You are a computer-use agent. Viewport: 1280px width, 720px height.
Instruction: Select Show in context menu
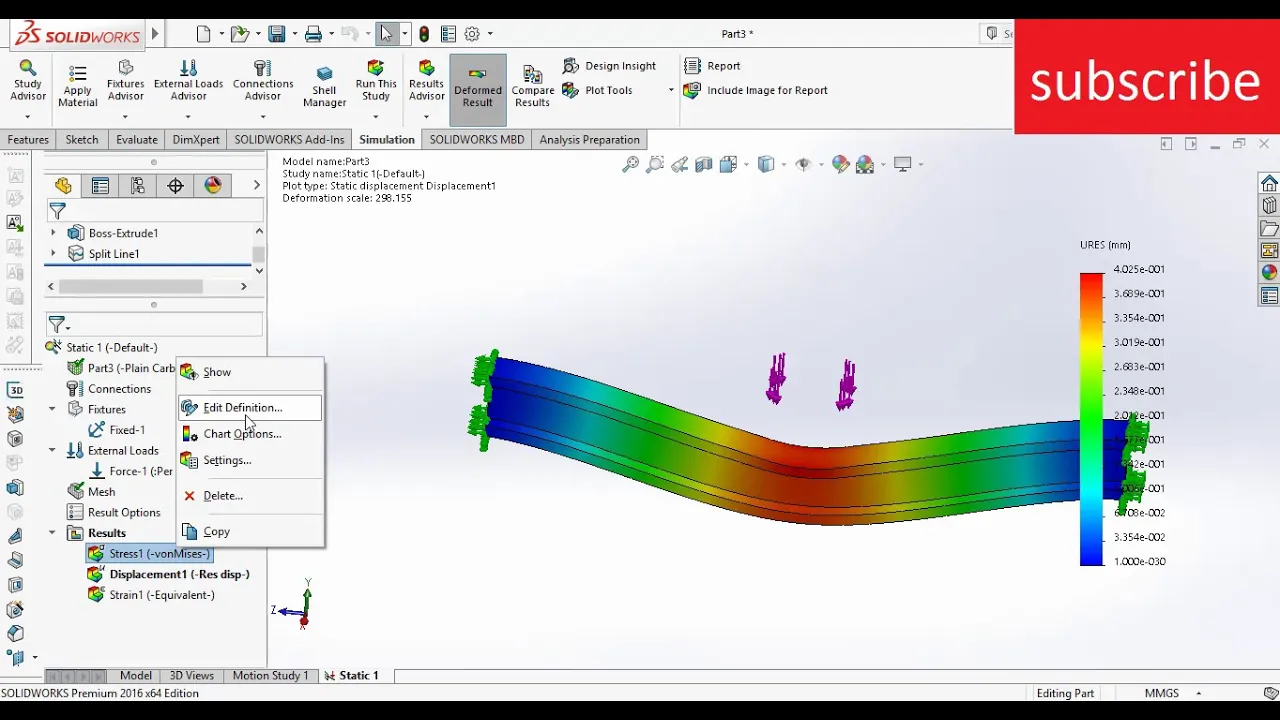[250, 372]
